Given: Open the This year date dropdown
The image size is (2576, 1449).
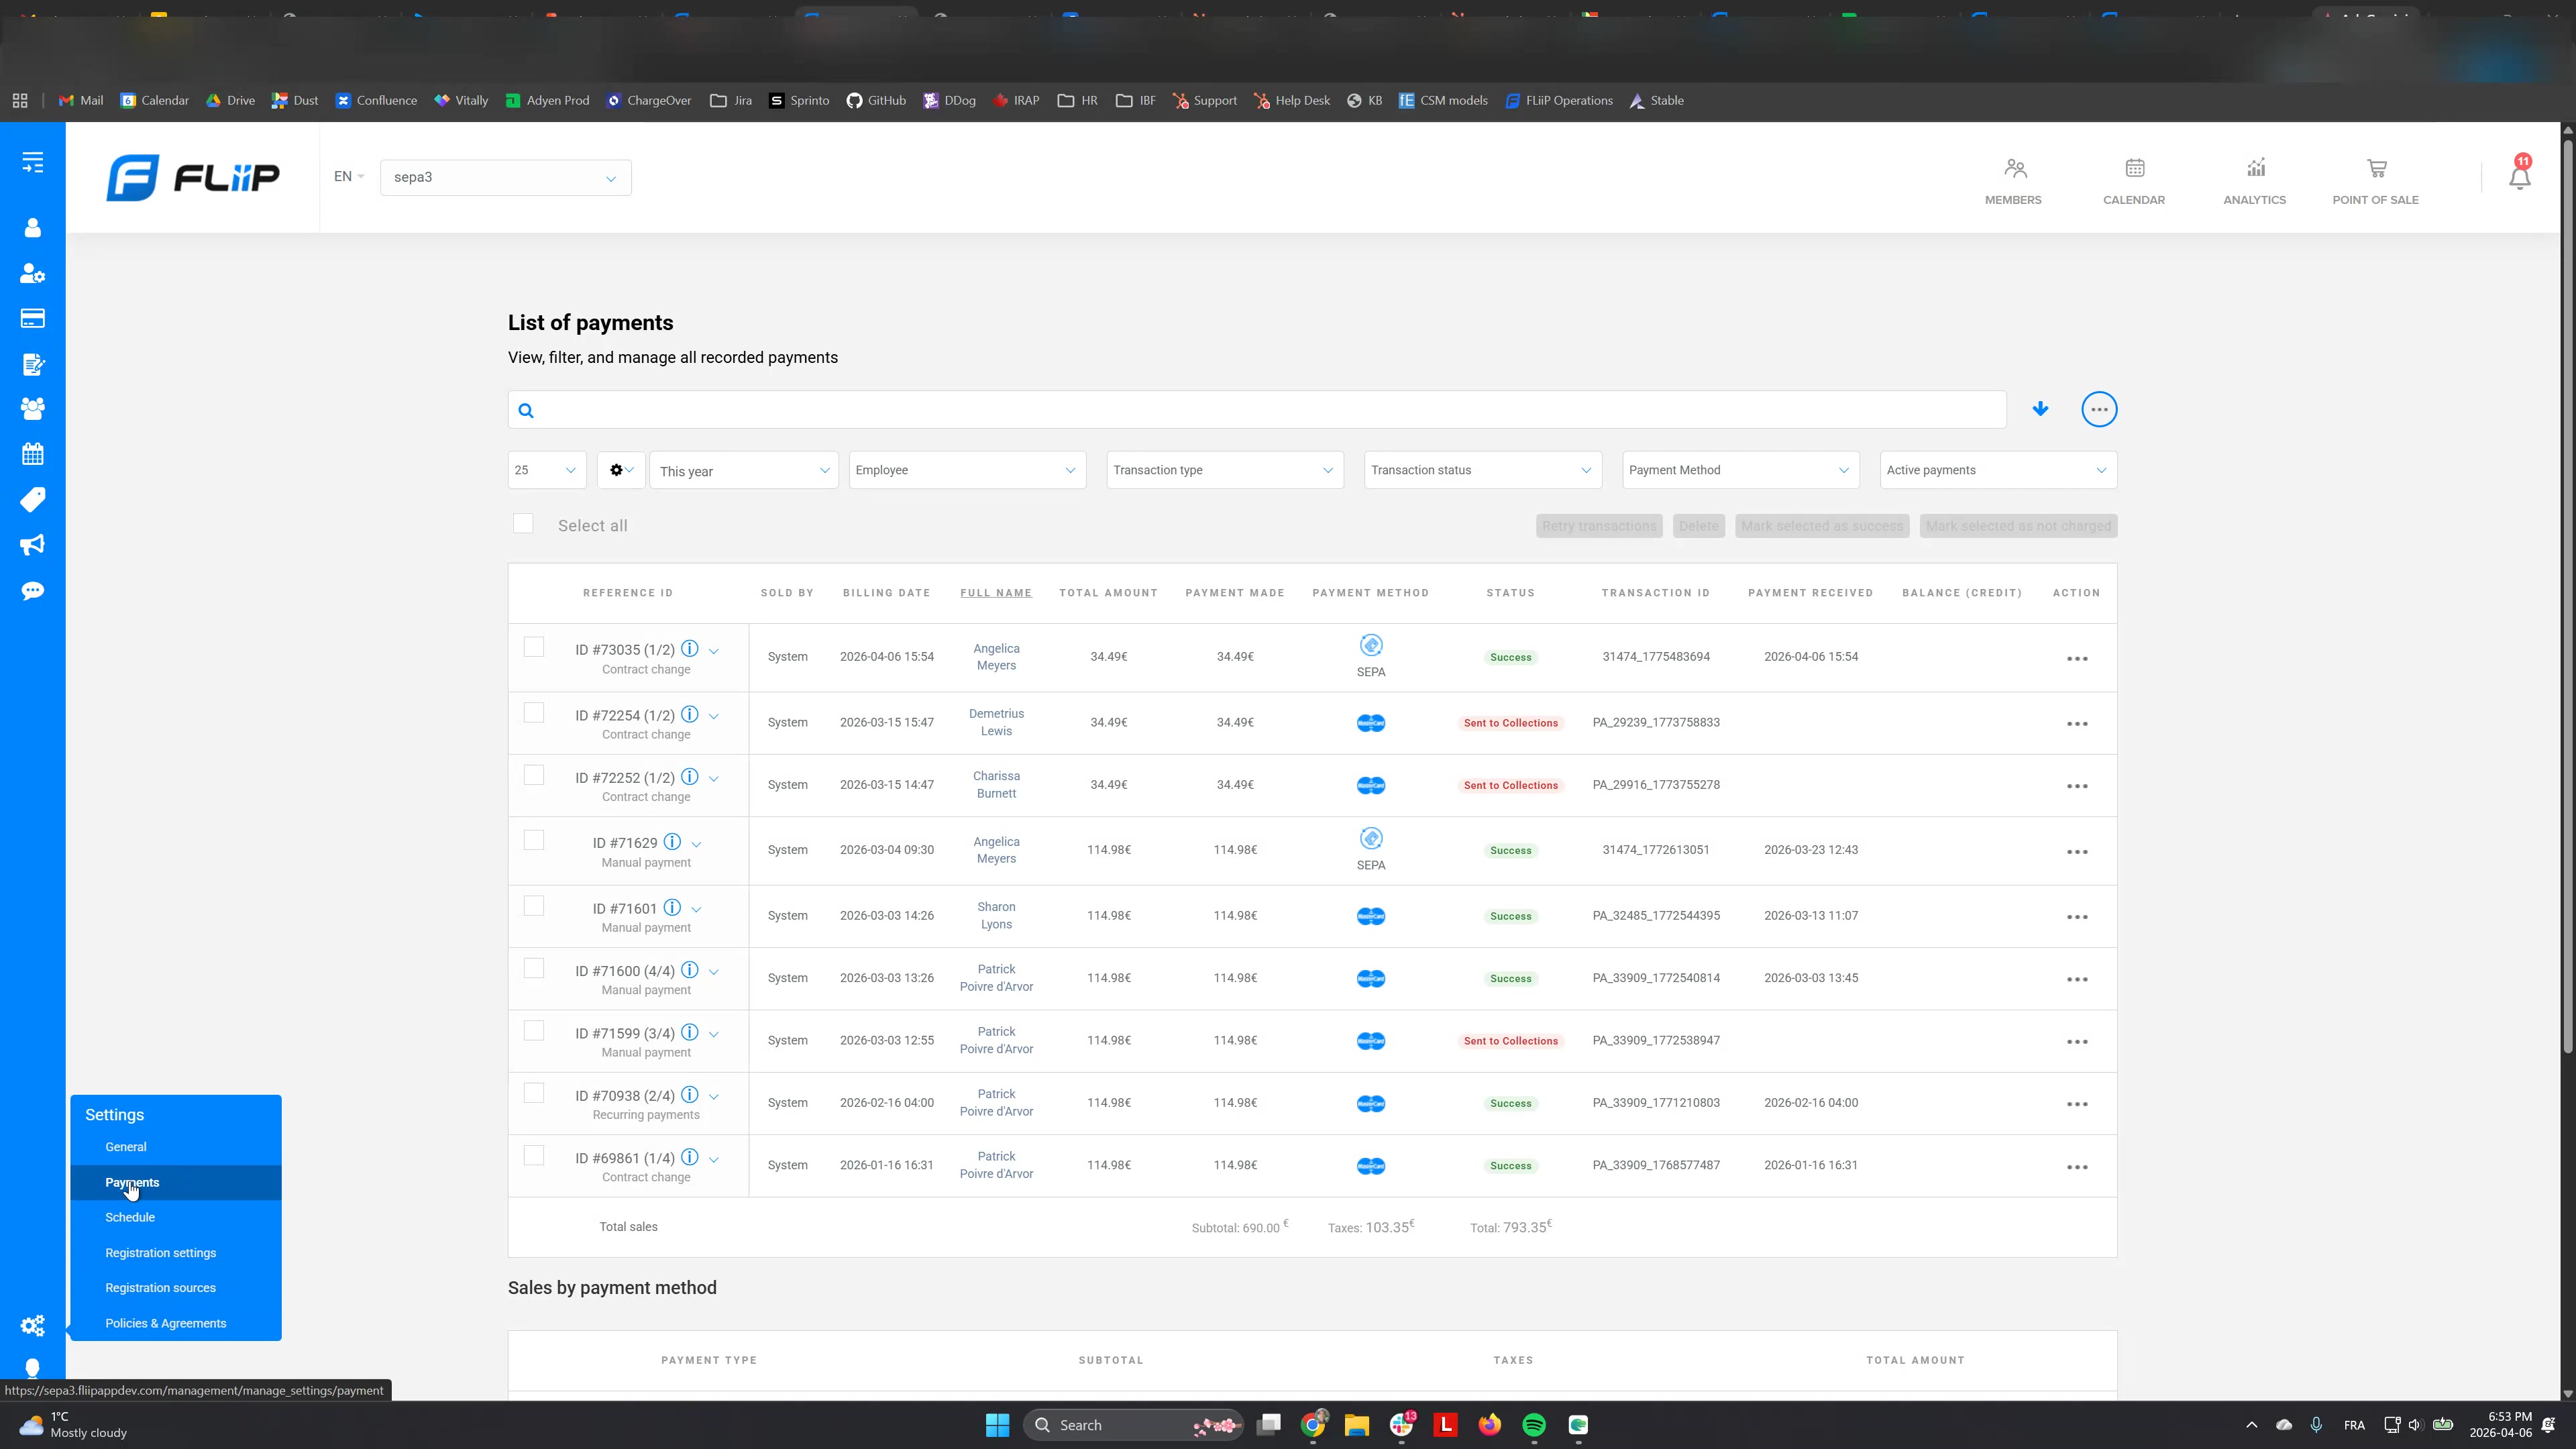Looking at the screenshot, I should coord(744,470).
